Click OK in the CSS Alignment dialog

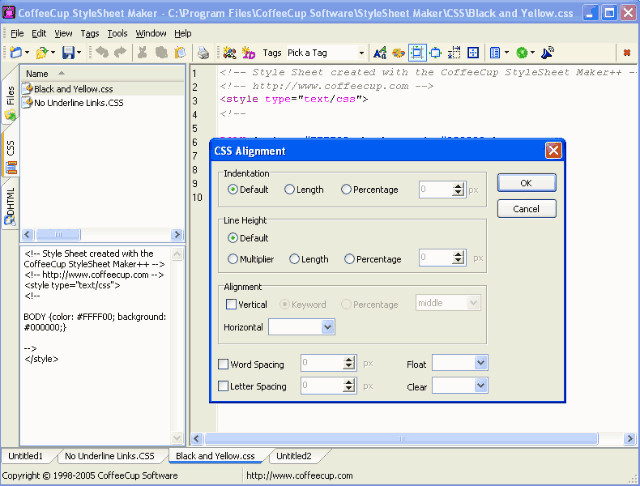pos(526,183)
